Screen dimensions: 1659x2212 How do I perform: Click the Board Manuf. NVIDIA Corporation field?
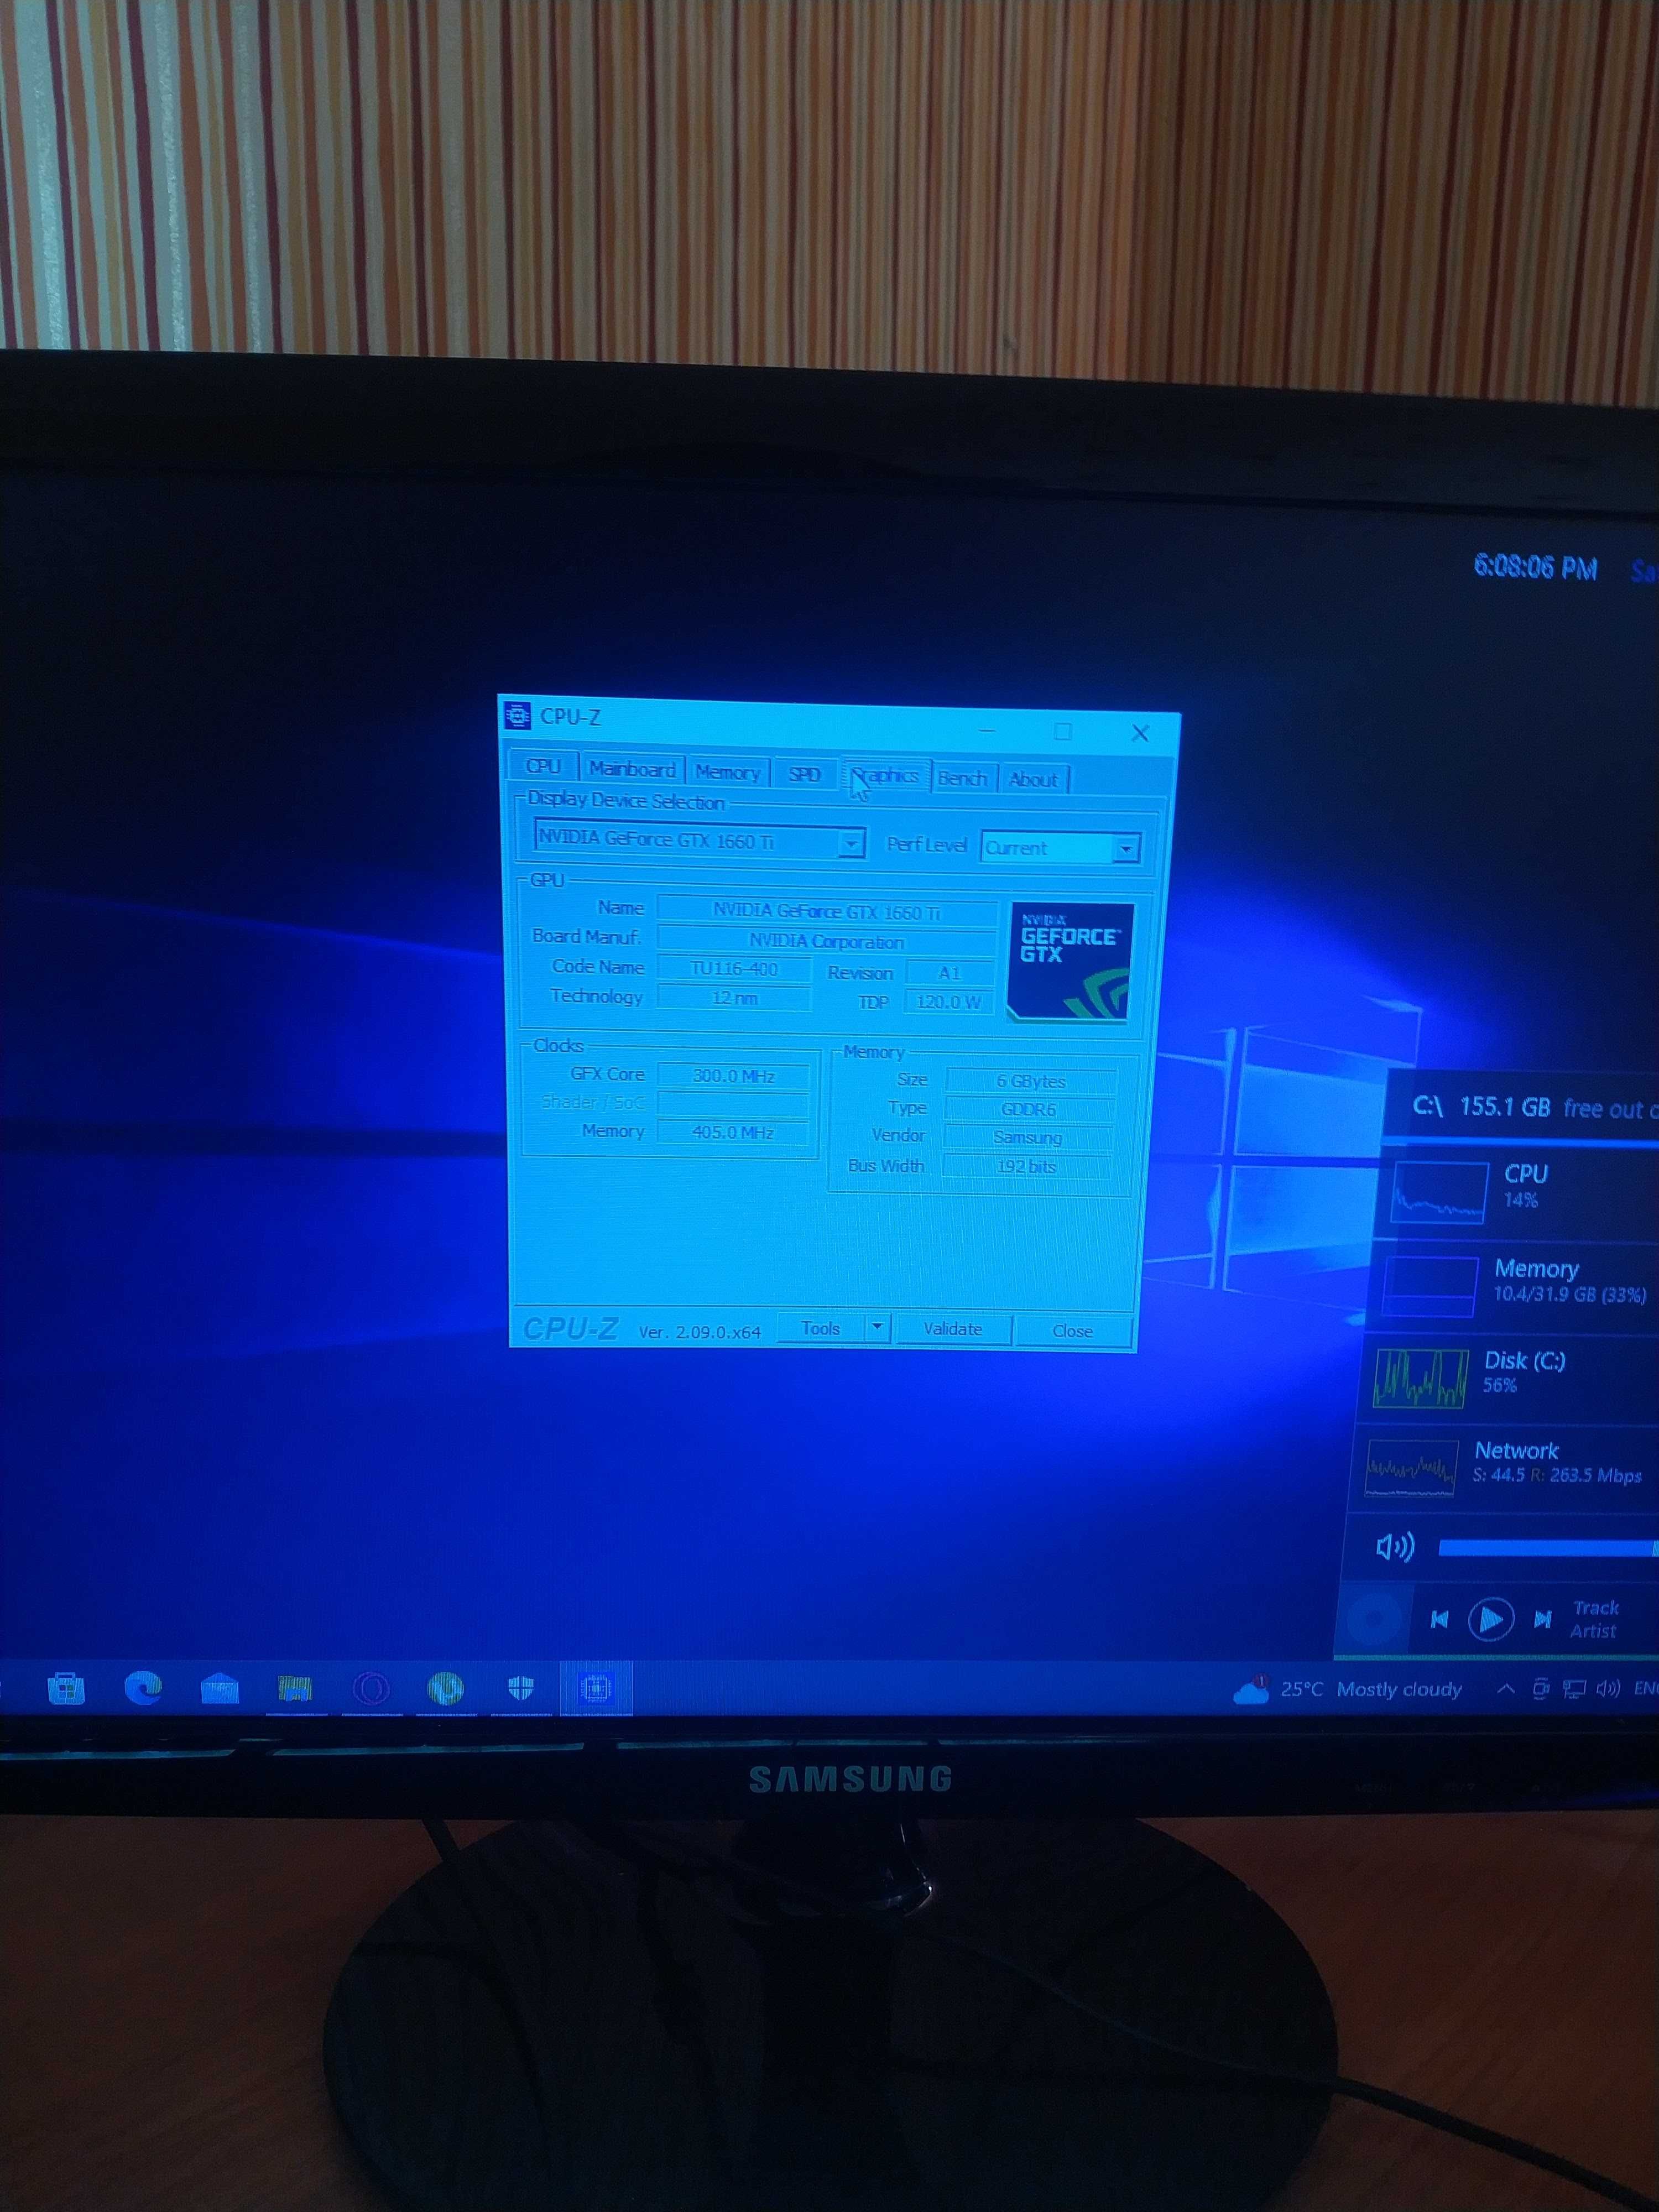pyautogui.click(x=826, y=941)
